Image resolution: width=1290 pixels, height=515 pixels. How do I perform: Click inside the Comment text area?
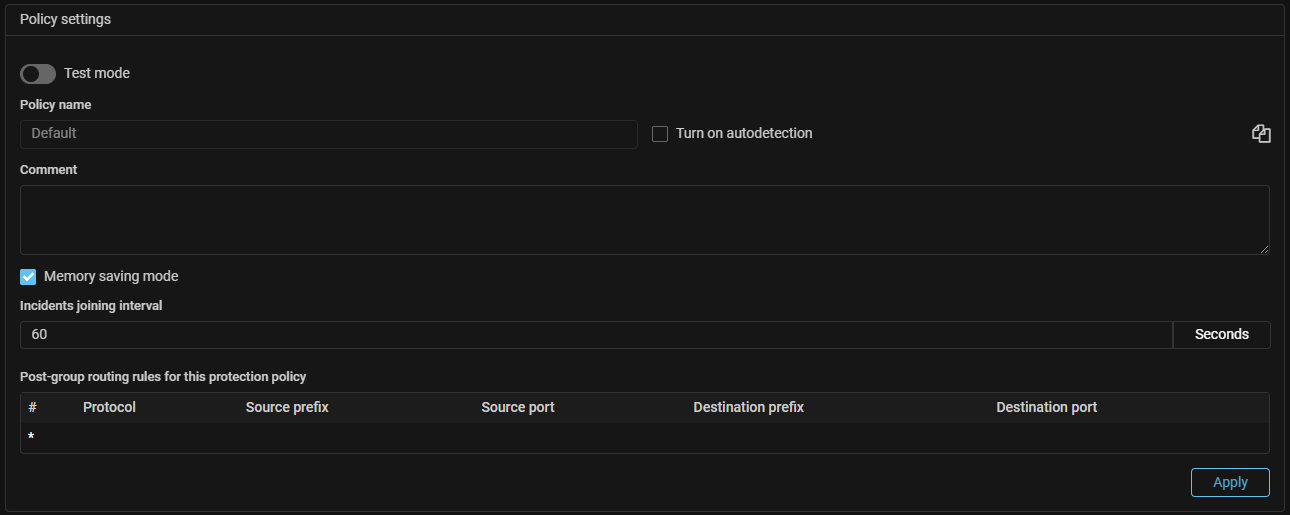coord(644,219)
